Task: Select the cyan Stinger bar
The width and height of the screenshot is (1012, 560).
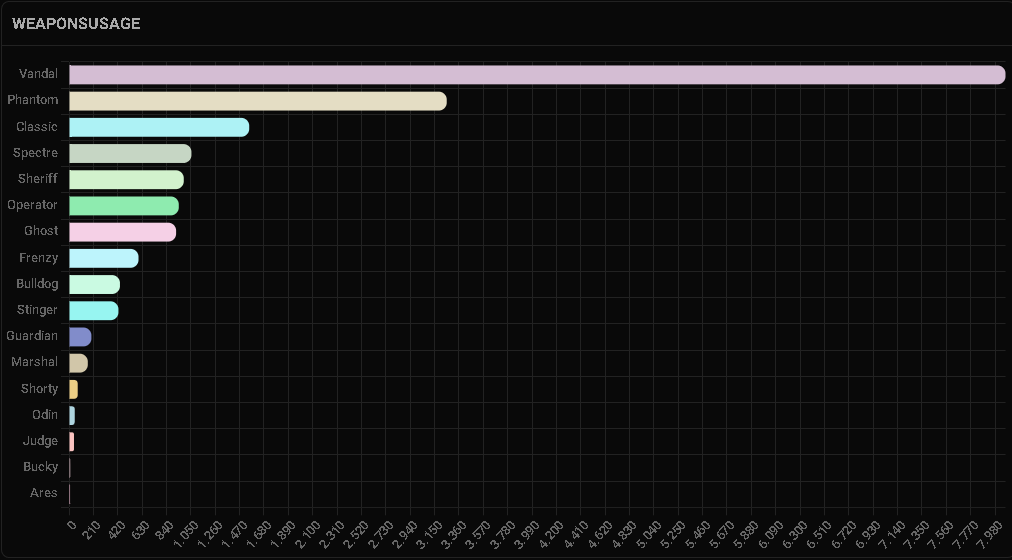Action: pos(93,310)
